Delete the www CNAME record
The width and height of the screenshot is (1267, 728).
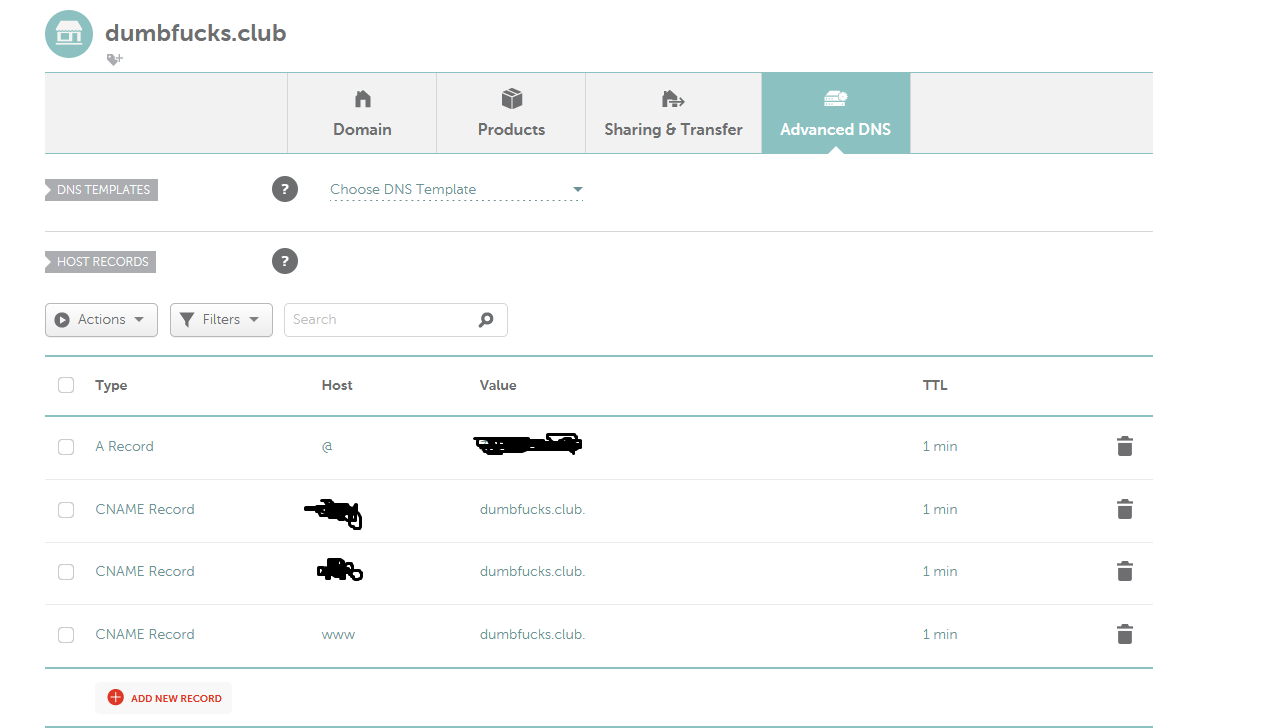click(1124, 634)
